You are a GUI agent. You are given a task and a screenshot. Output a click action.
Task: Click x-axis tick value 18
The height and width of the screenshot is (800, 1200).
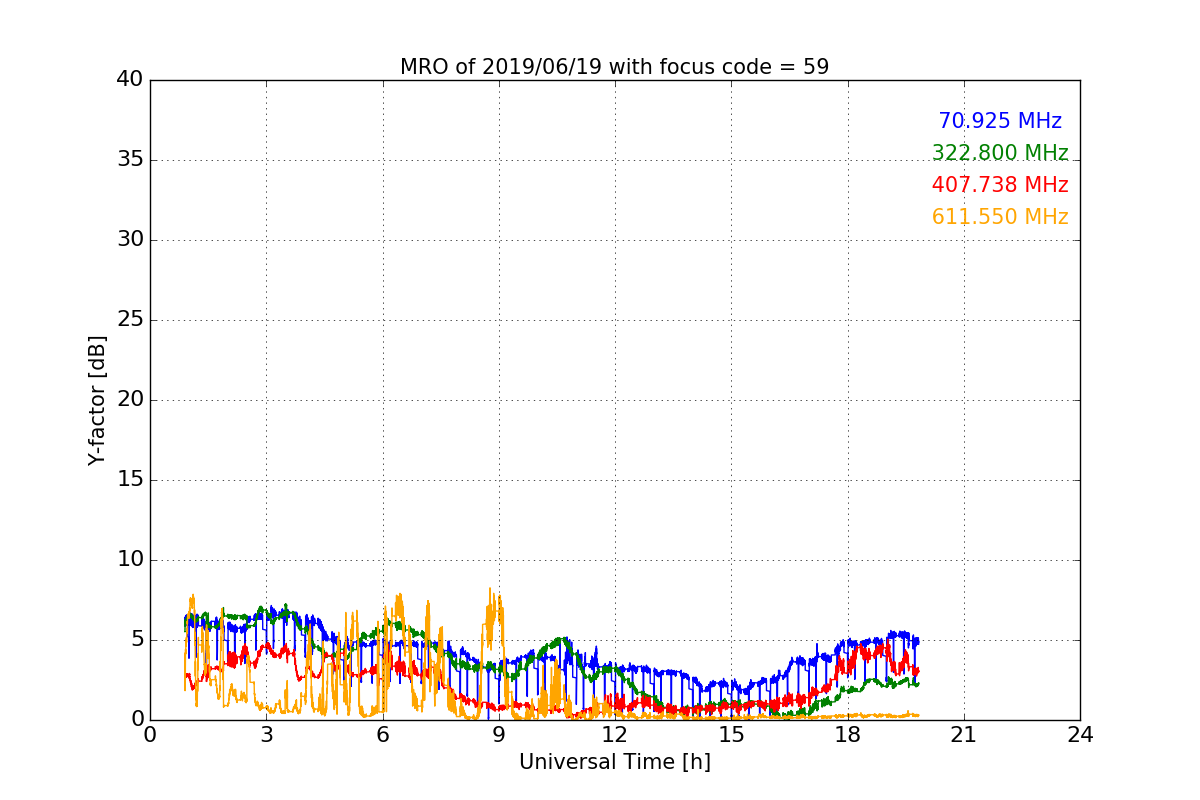click(x=848, y=735)
